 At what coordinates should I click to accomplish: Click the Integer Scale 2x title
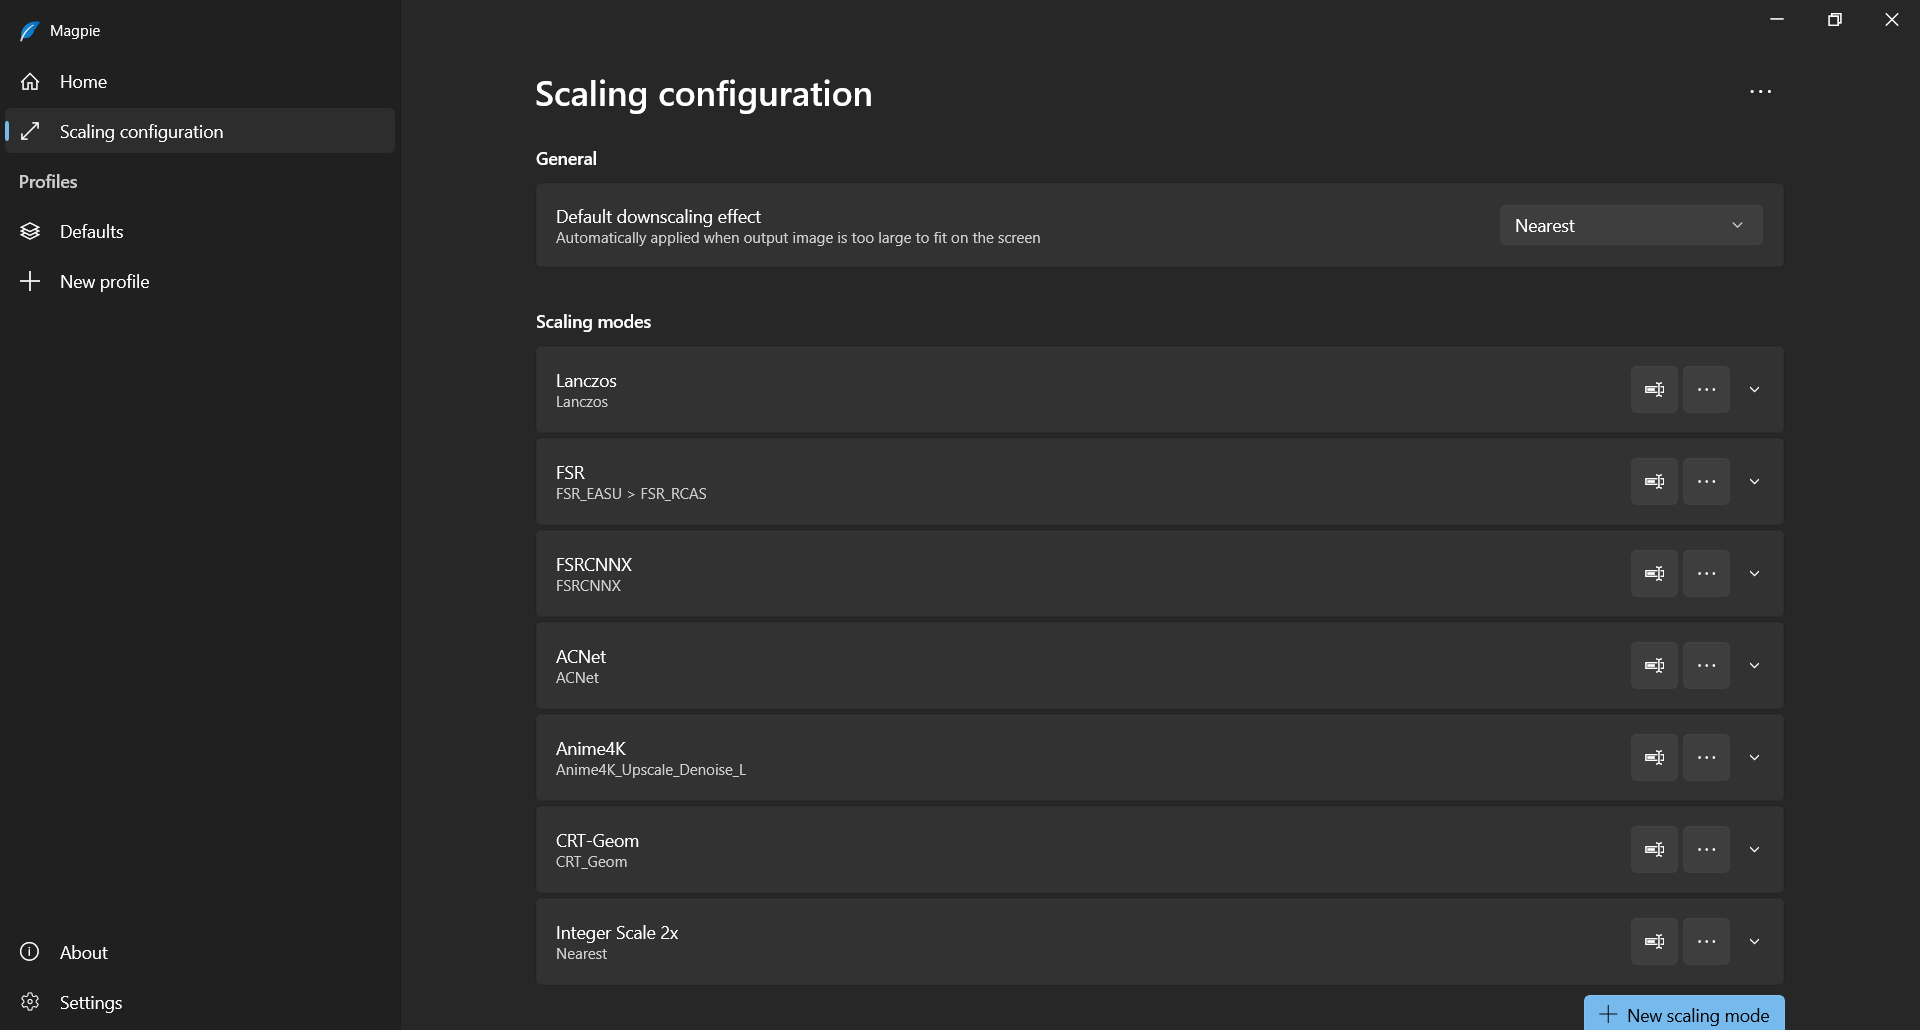(x=617, y=932)
